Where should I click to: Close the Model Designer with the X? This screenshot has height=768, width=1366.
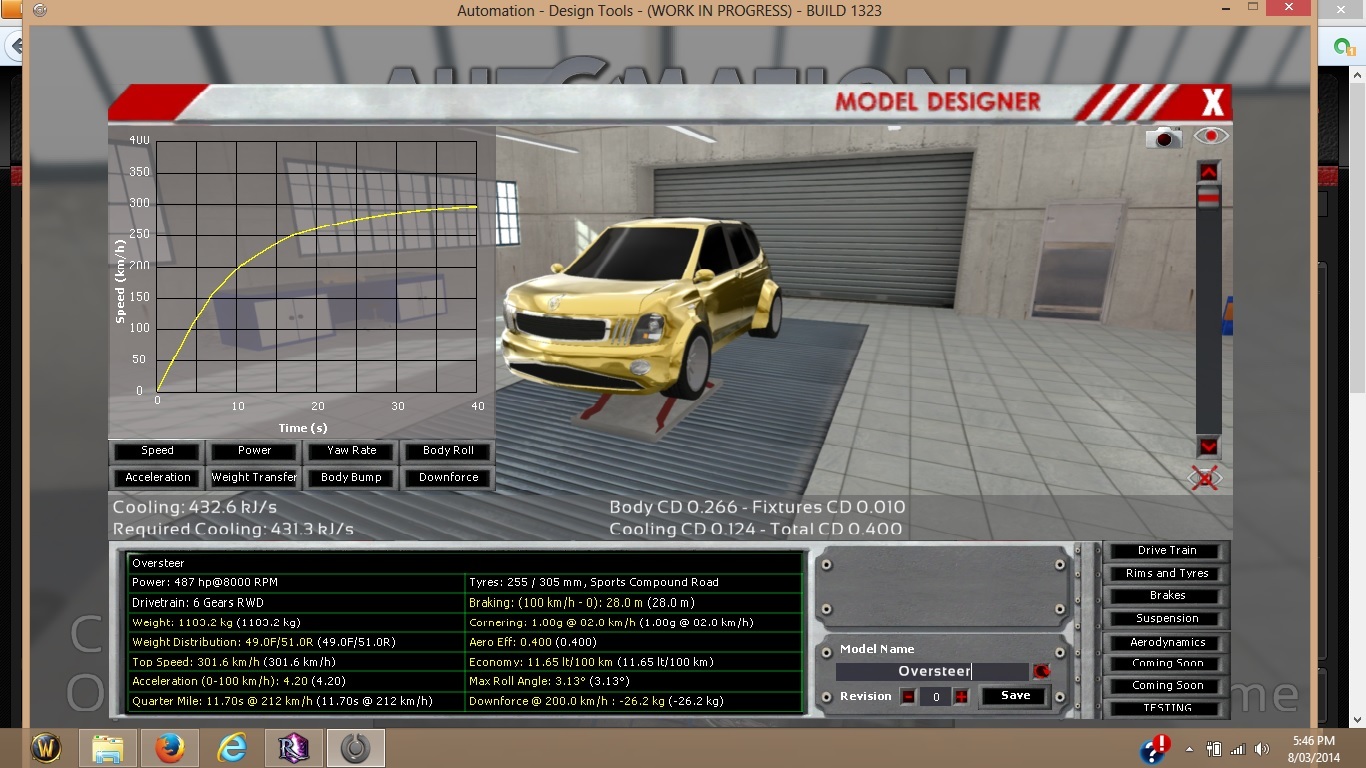(x=1212, y=102)
